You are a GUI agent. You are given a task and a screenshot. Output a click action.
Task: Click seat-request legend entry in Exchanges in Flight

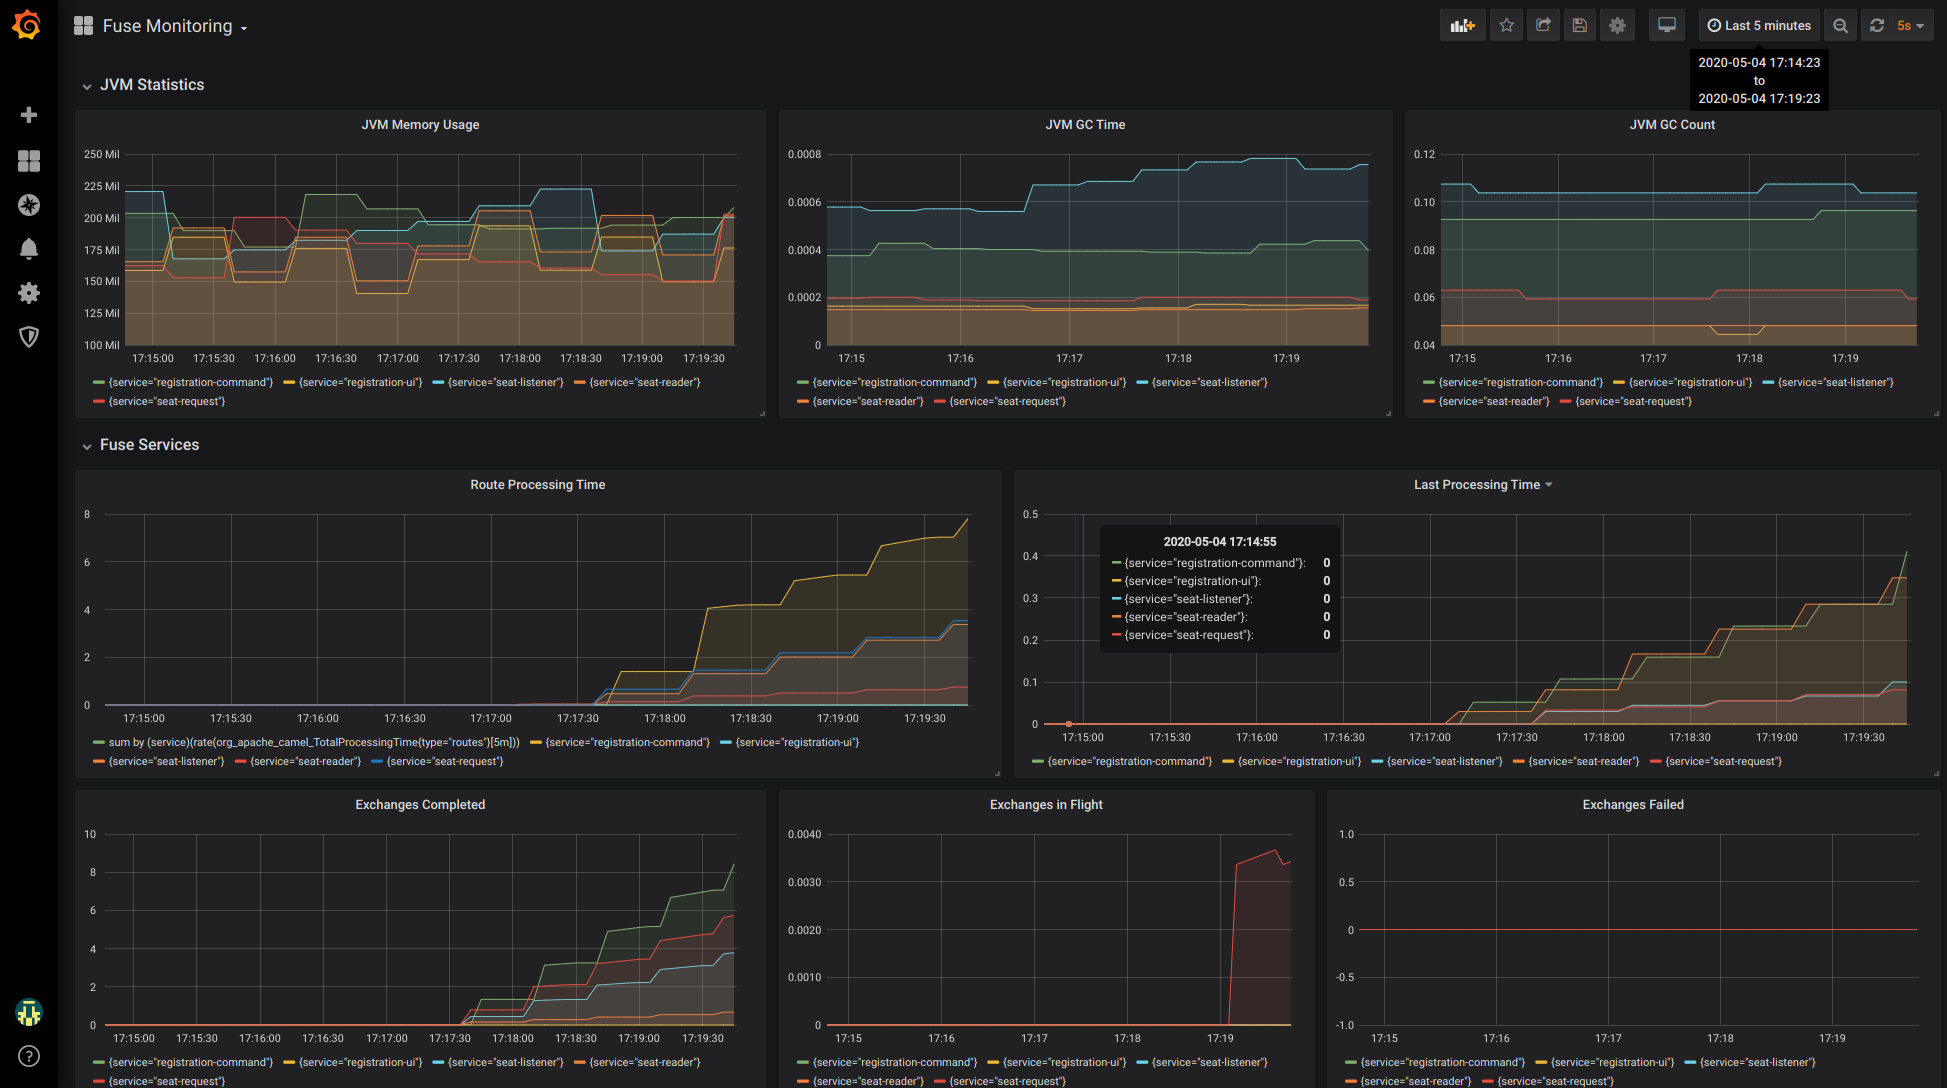click(x=1008, y=1081)
